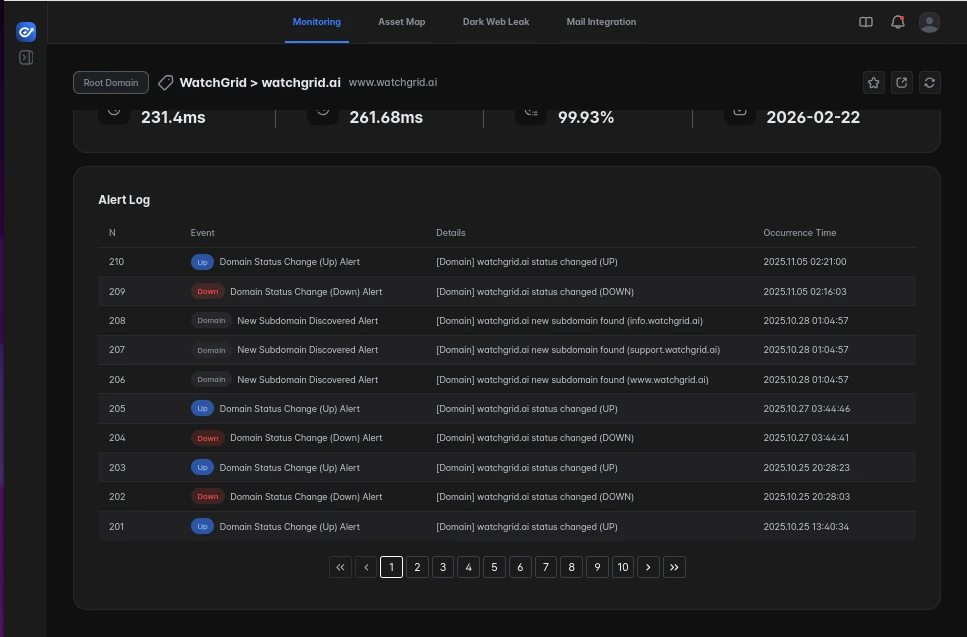Click the app logo icon in sidebar
The image size is (967, 637).
26,31
